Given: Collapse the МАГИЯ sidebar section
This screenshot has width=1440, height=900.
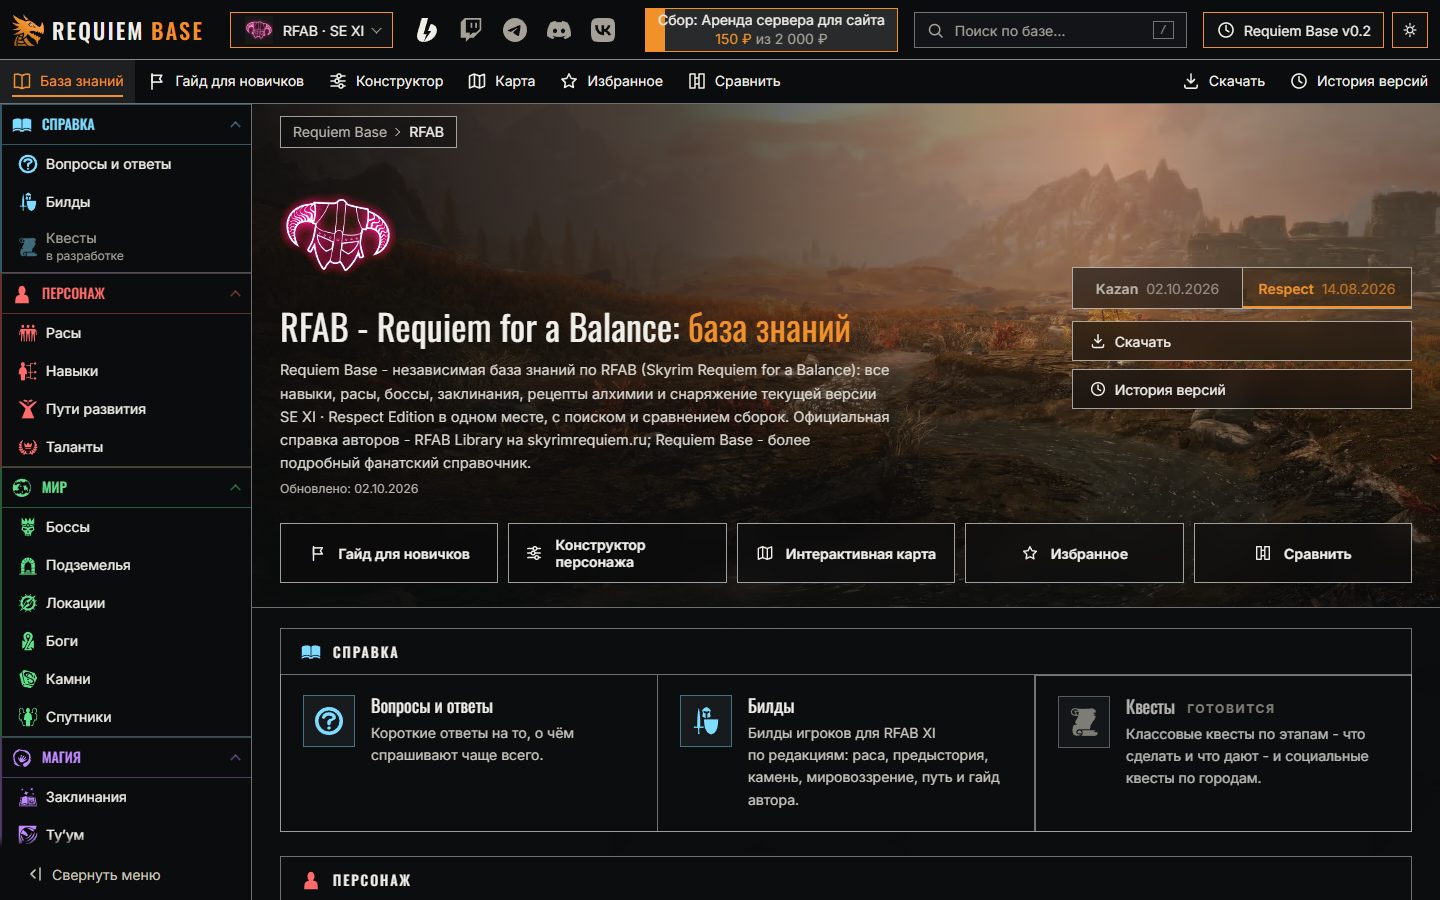Looking at the screenshot, I should coord(126,758).
